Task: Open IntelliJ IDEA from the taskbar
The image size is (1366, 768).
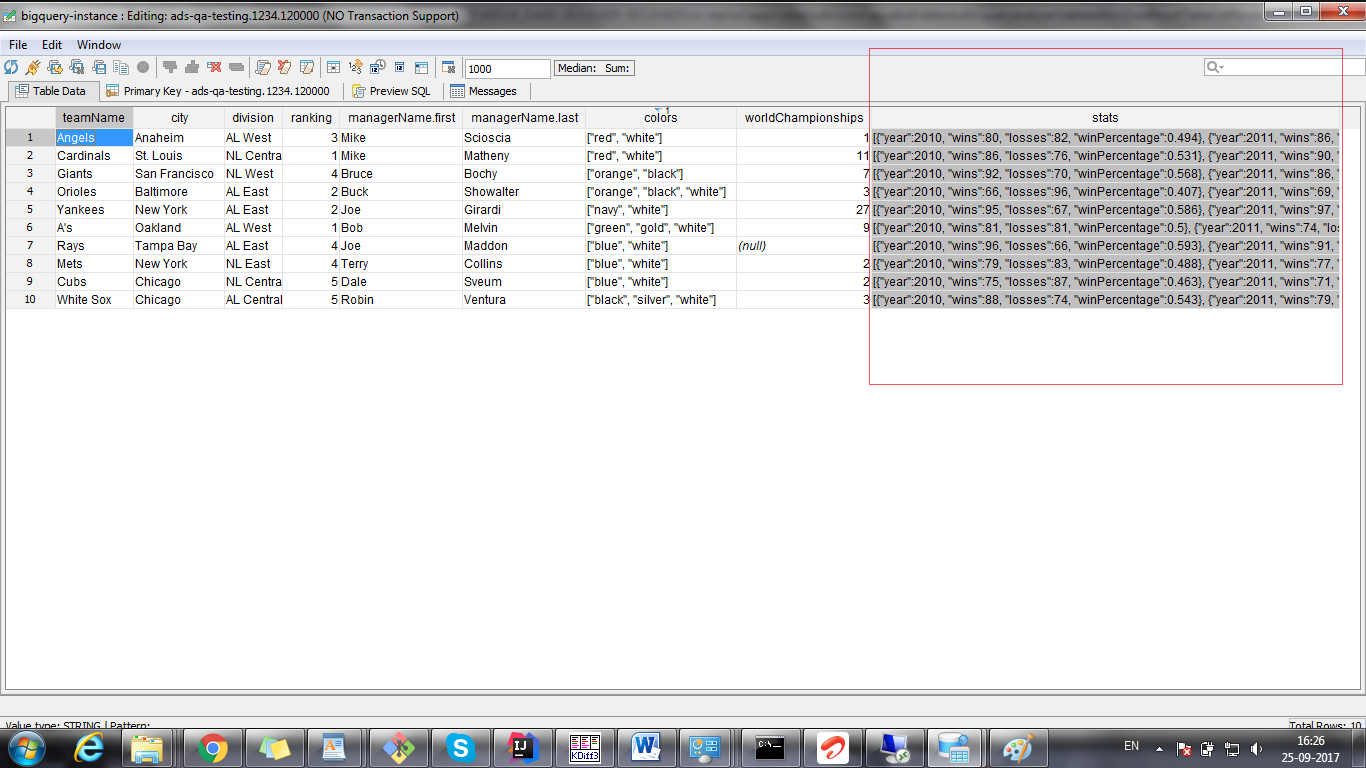Action: 522,747
